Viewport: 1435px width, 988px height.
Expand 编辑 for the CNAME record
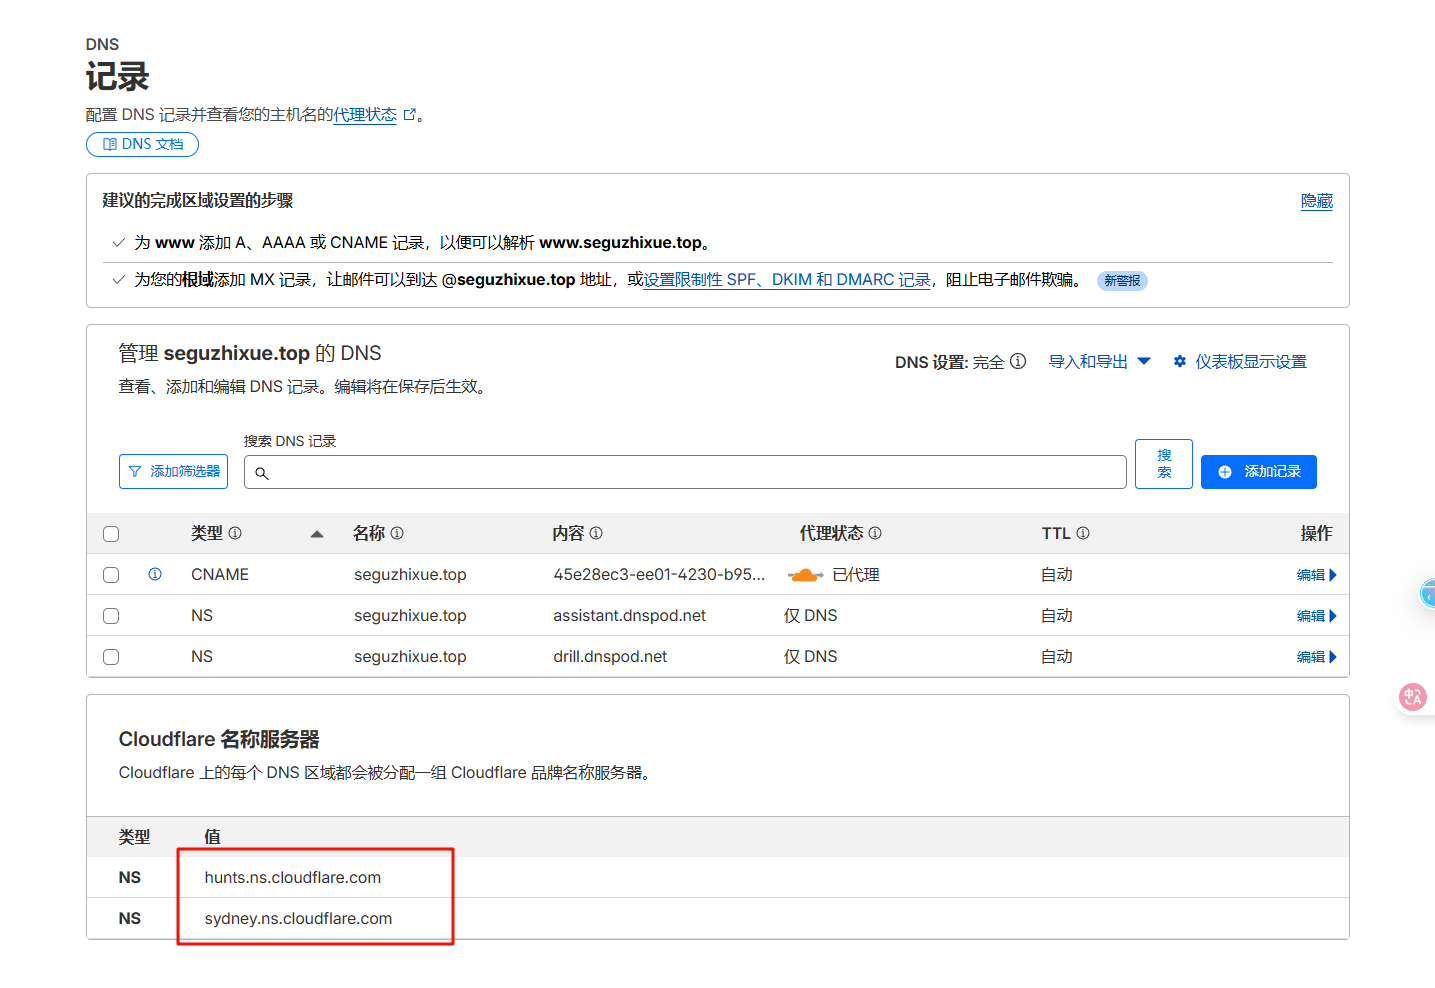click(1316, 575)
